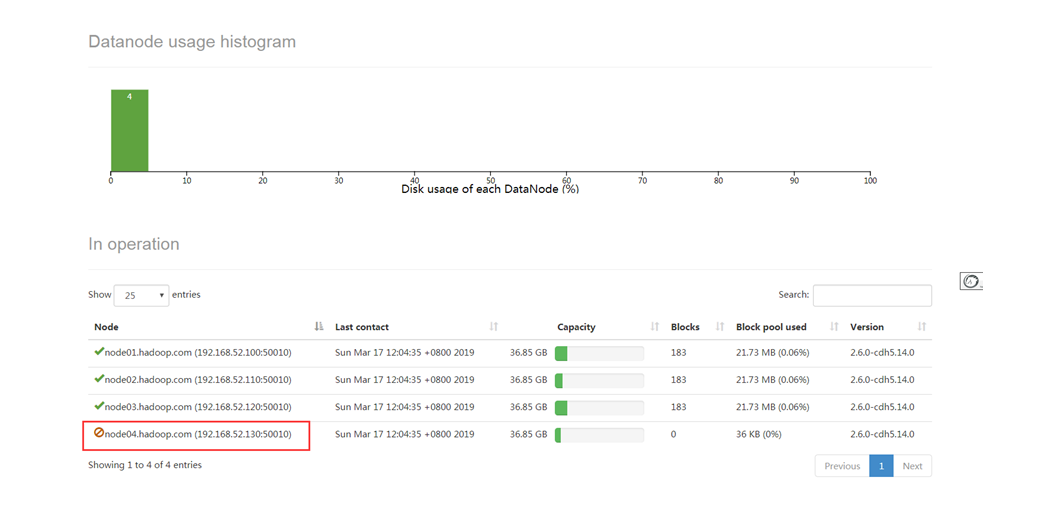
Task: Click capacity usage bar for node01
Action: coord(599,353)
